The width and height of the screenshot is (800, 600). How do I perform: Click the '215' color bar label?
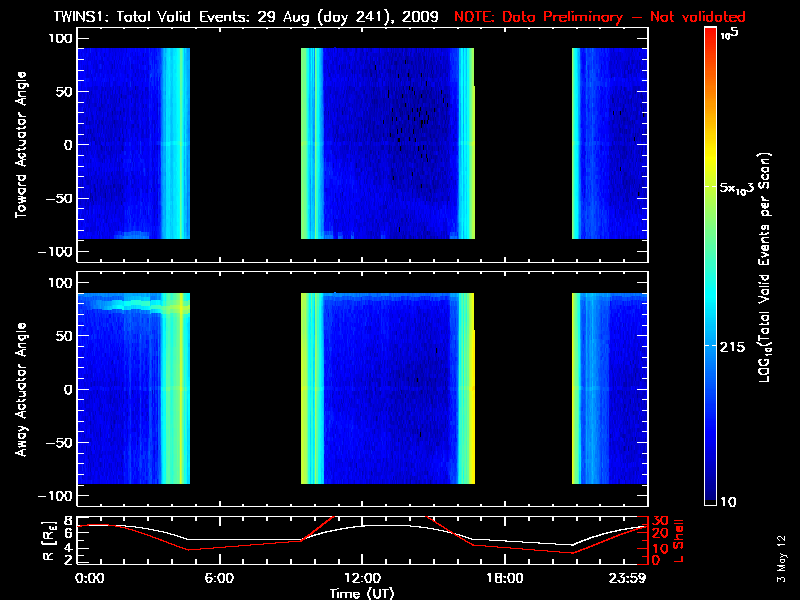[x=732, y=347]
